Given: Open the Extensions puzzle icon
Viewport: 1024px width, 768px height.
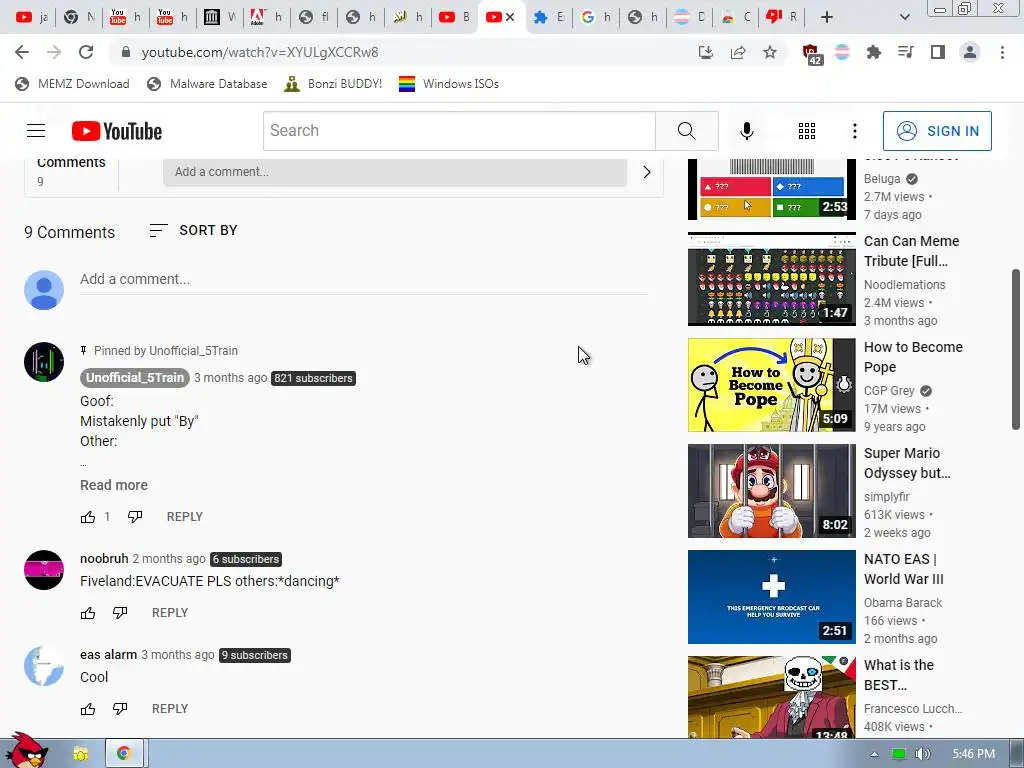Looking at the screenshot, I should click(x=873, y=52).
